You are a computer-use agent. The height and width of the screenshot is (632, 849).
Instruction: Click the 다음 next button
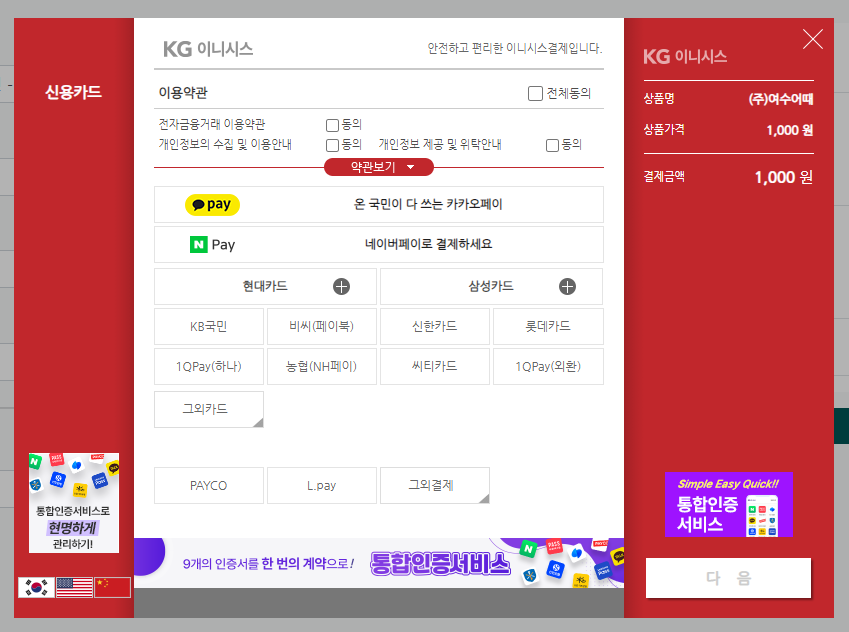pyautogui.click(x=728, y=578)
